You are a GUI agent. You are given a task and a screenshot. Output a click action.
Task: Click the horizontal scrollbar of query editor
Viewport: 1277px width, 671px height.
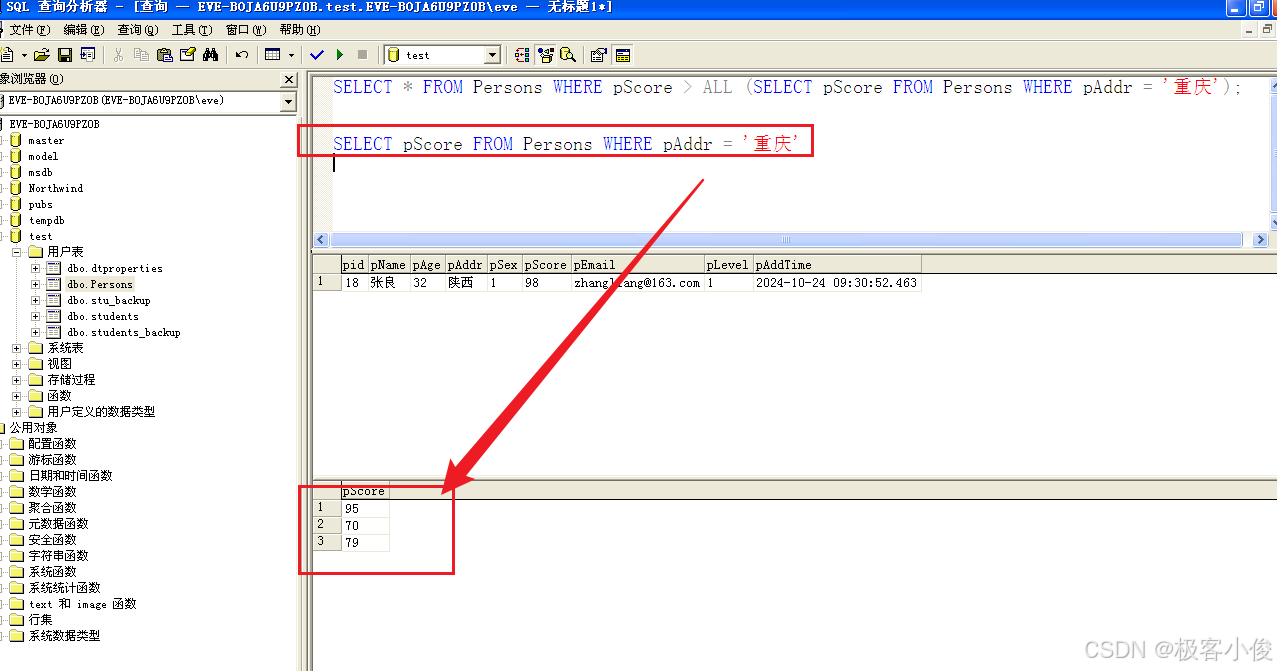(x=786, y=240)
